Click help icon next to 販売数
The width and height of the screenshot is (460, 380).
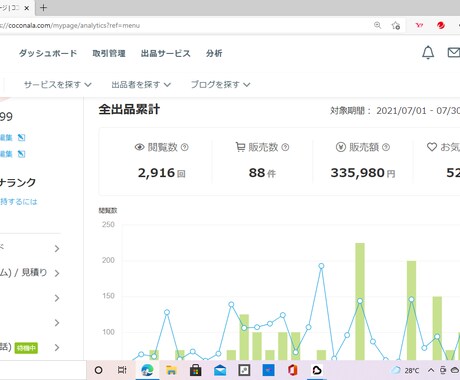pyautogui.click(x=285, y=147)
